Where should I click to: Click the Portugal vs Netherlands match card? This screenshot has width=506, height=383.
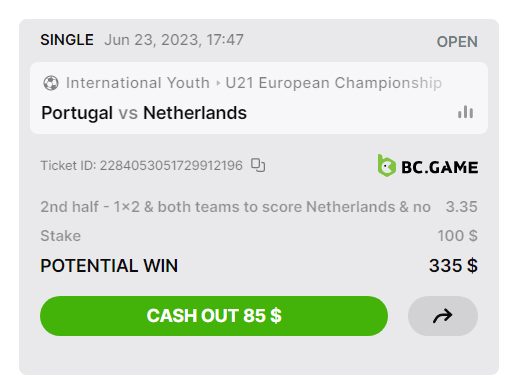pyautogui.click(x=259, y=98)
